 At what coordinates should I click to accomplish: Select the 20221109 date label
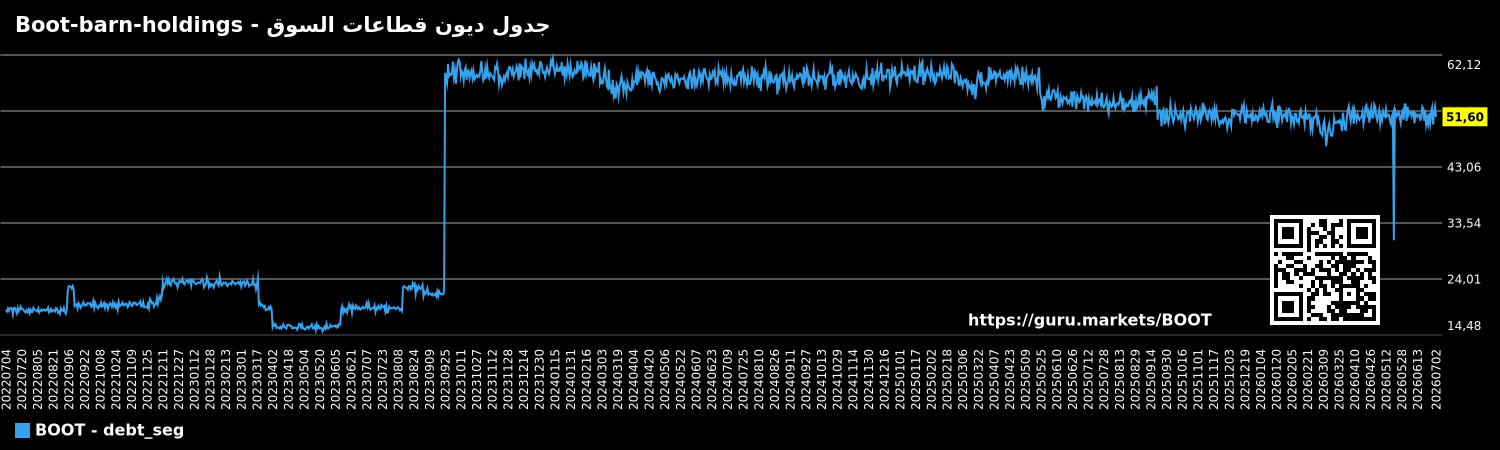coord(132,378)
